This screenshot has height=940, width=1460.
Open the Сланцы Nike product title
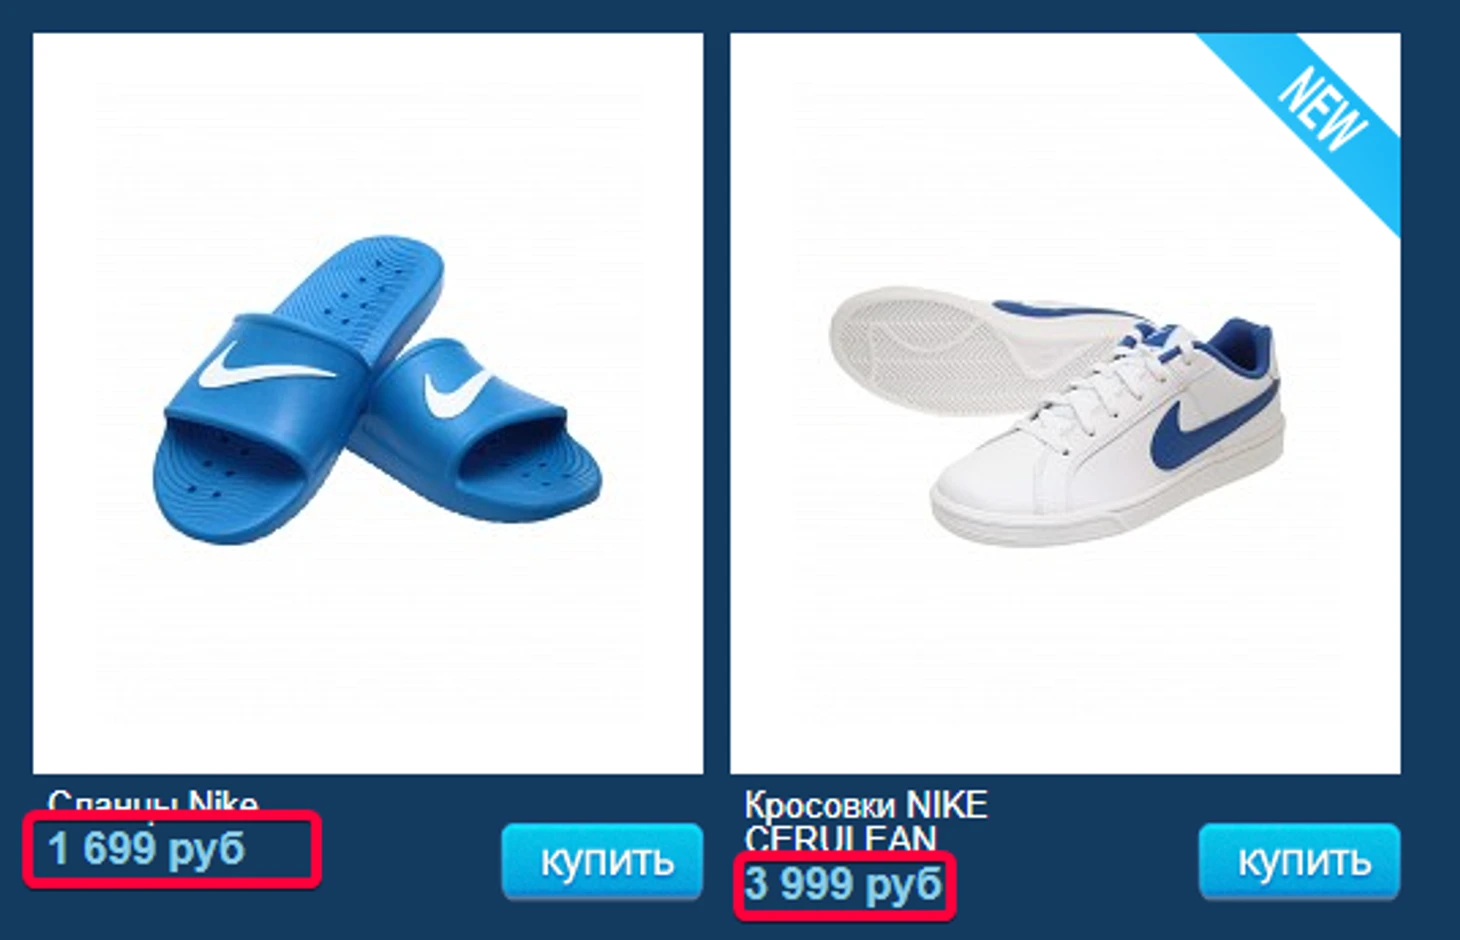153,801
